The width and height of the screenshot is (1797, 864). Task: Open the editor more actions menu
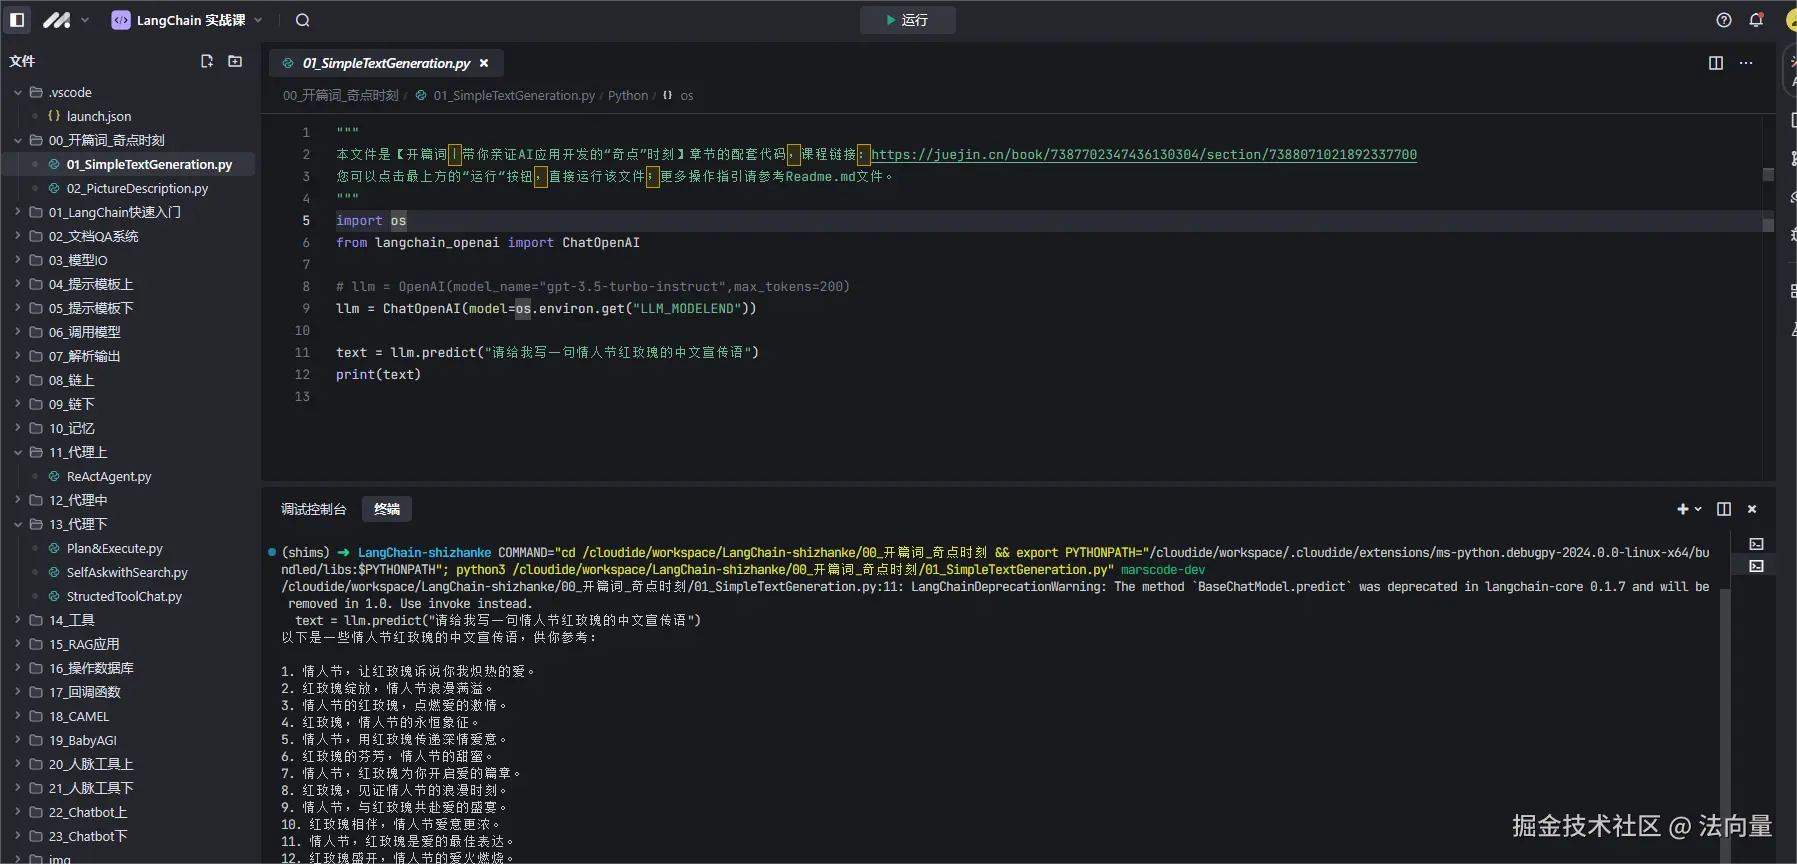[x=1746, y=63]
